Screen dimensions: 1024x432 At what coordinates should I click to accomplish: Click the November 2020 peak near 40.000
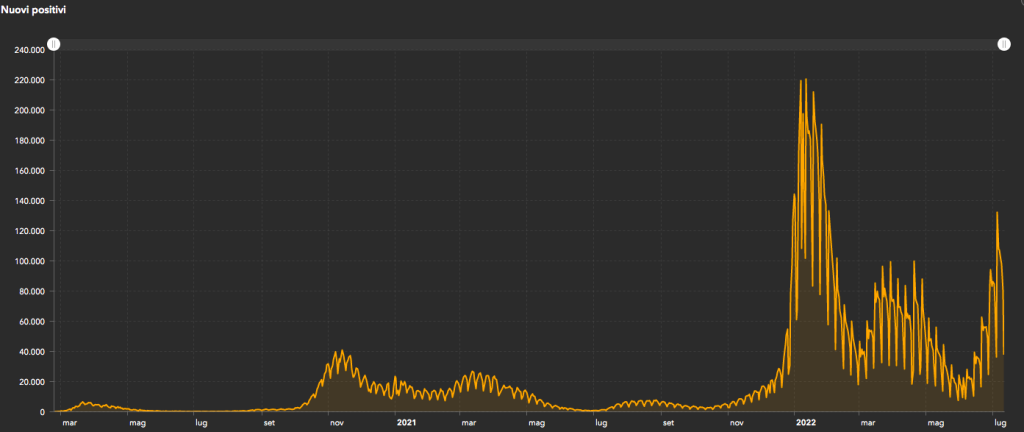pos(342,351)
